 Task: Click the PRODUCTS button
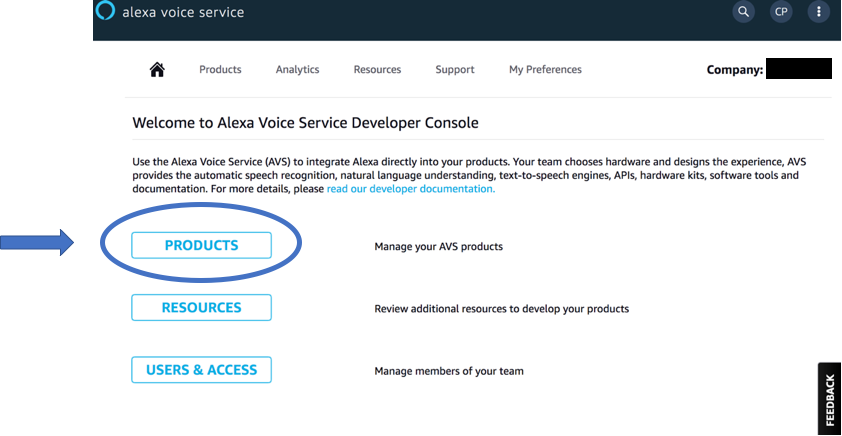click(x=201, y=245)
